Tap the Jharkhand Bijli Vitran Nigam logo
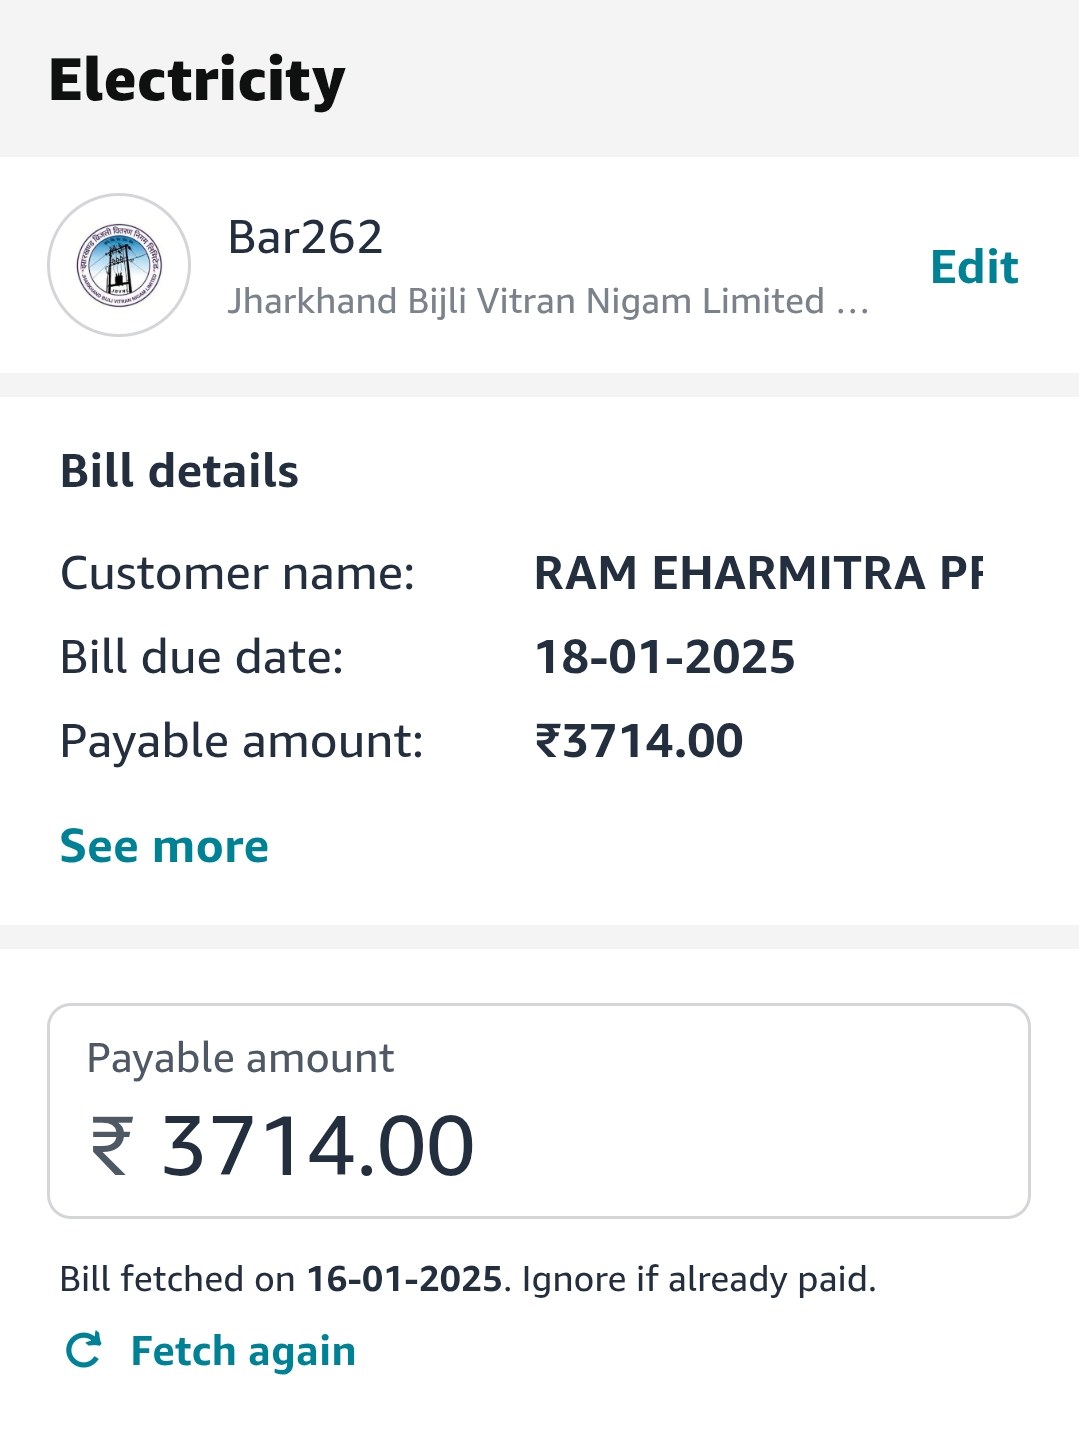The height and width of the screenshot is (1429, 1079). pos(119,265)
